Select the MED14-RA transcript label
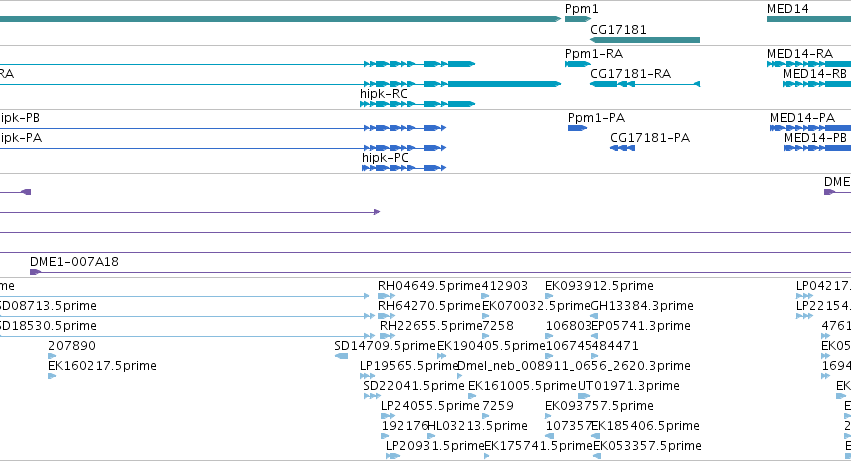Screen dimensions: 851x461 coord(799,54)
